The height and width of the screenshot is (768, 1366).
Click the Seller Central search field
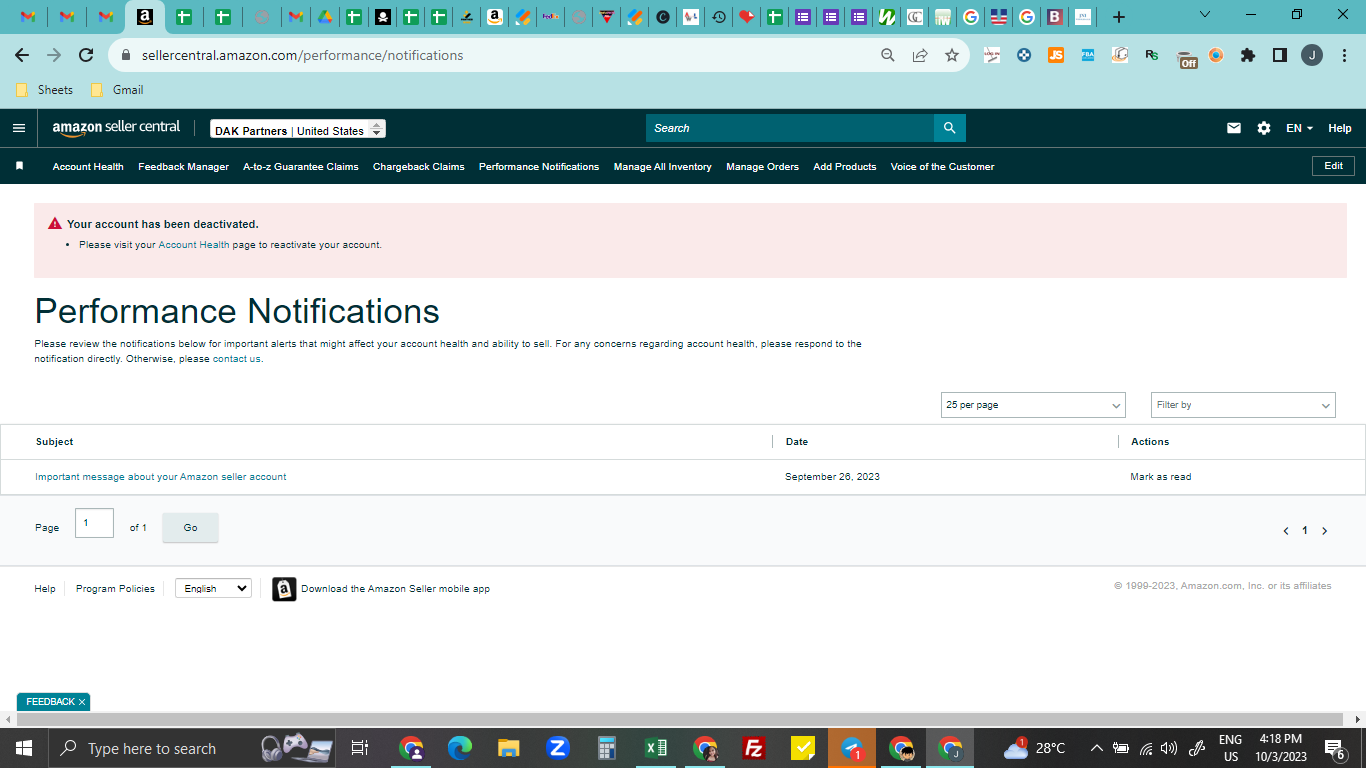[x=790, y=128]
